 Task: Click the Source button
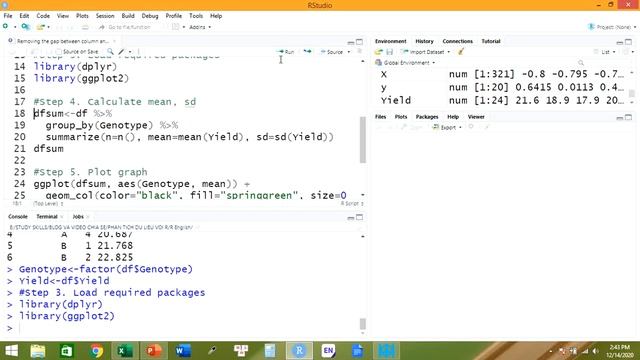pyautogui.click(x=332, y=52)
